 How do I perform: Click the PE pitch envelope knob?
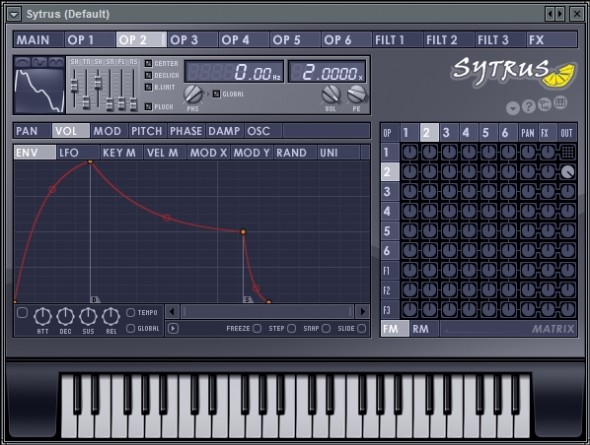(x=356, y=94)
